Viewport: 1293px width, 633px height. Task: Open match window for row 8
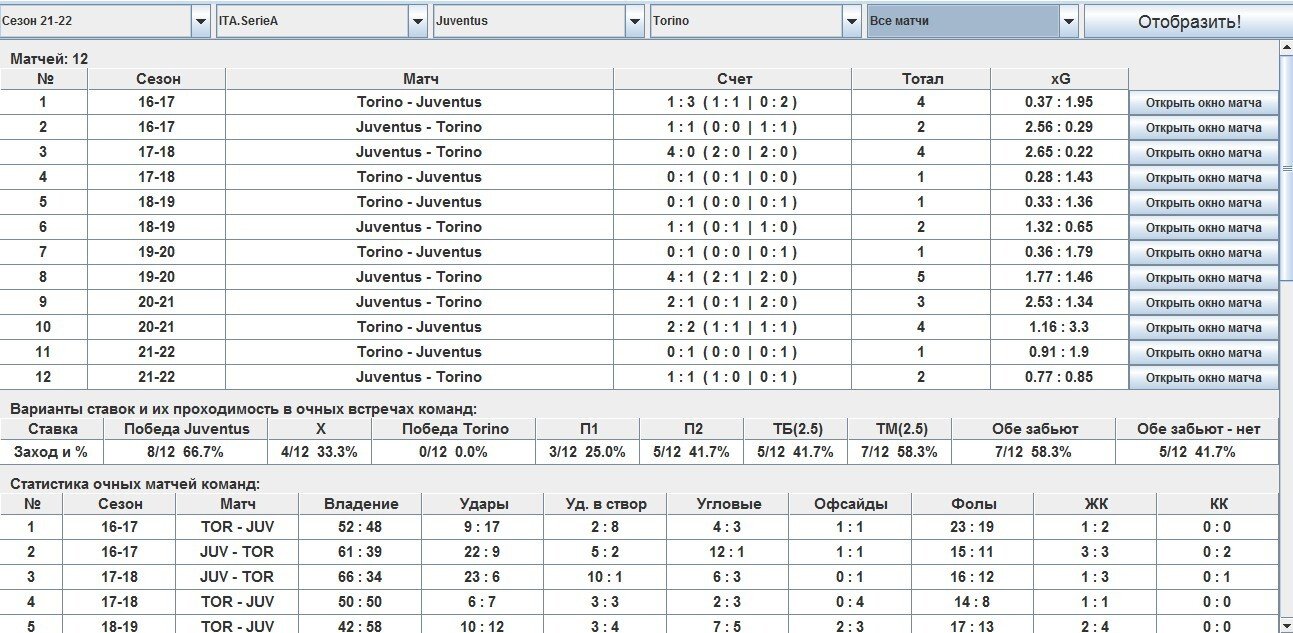pos(1203,277)
